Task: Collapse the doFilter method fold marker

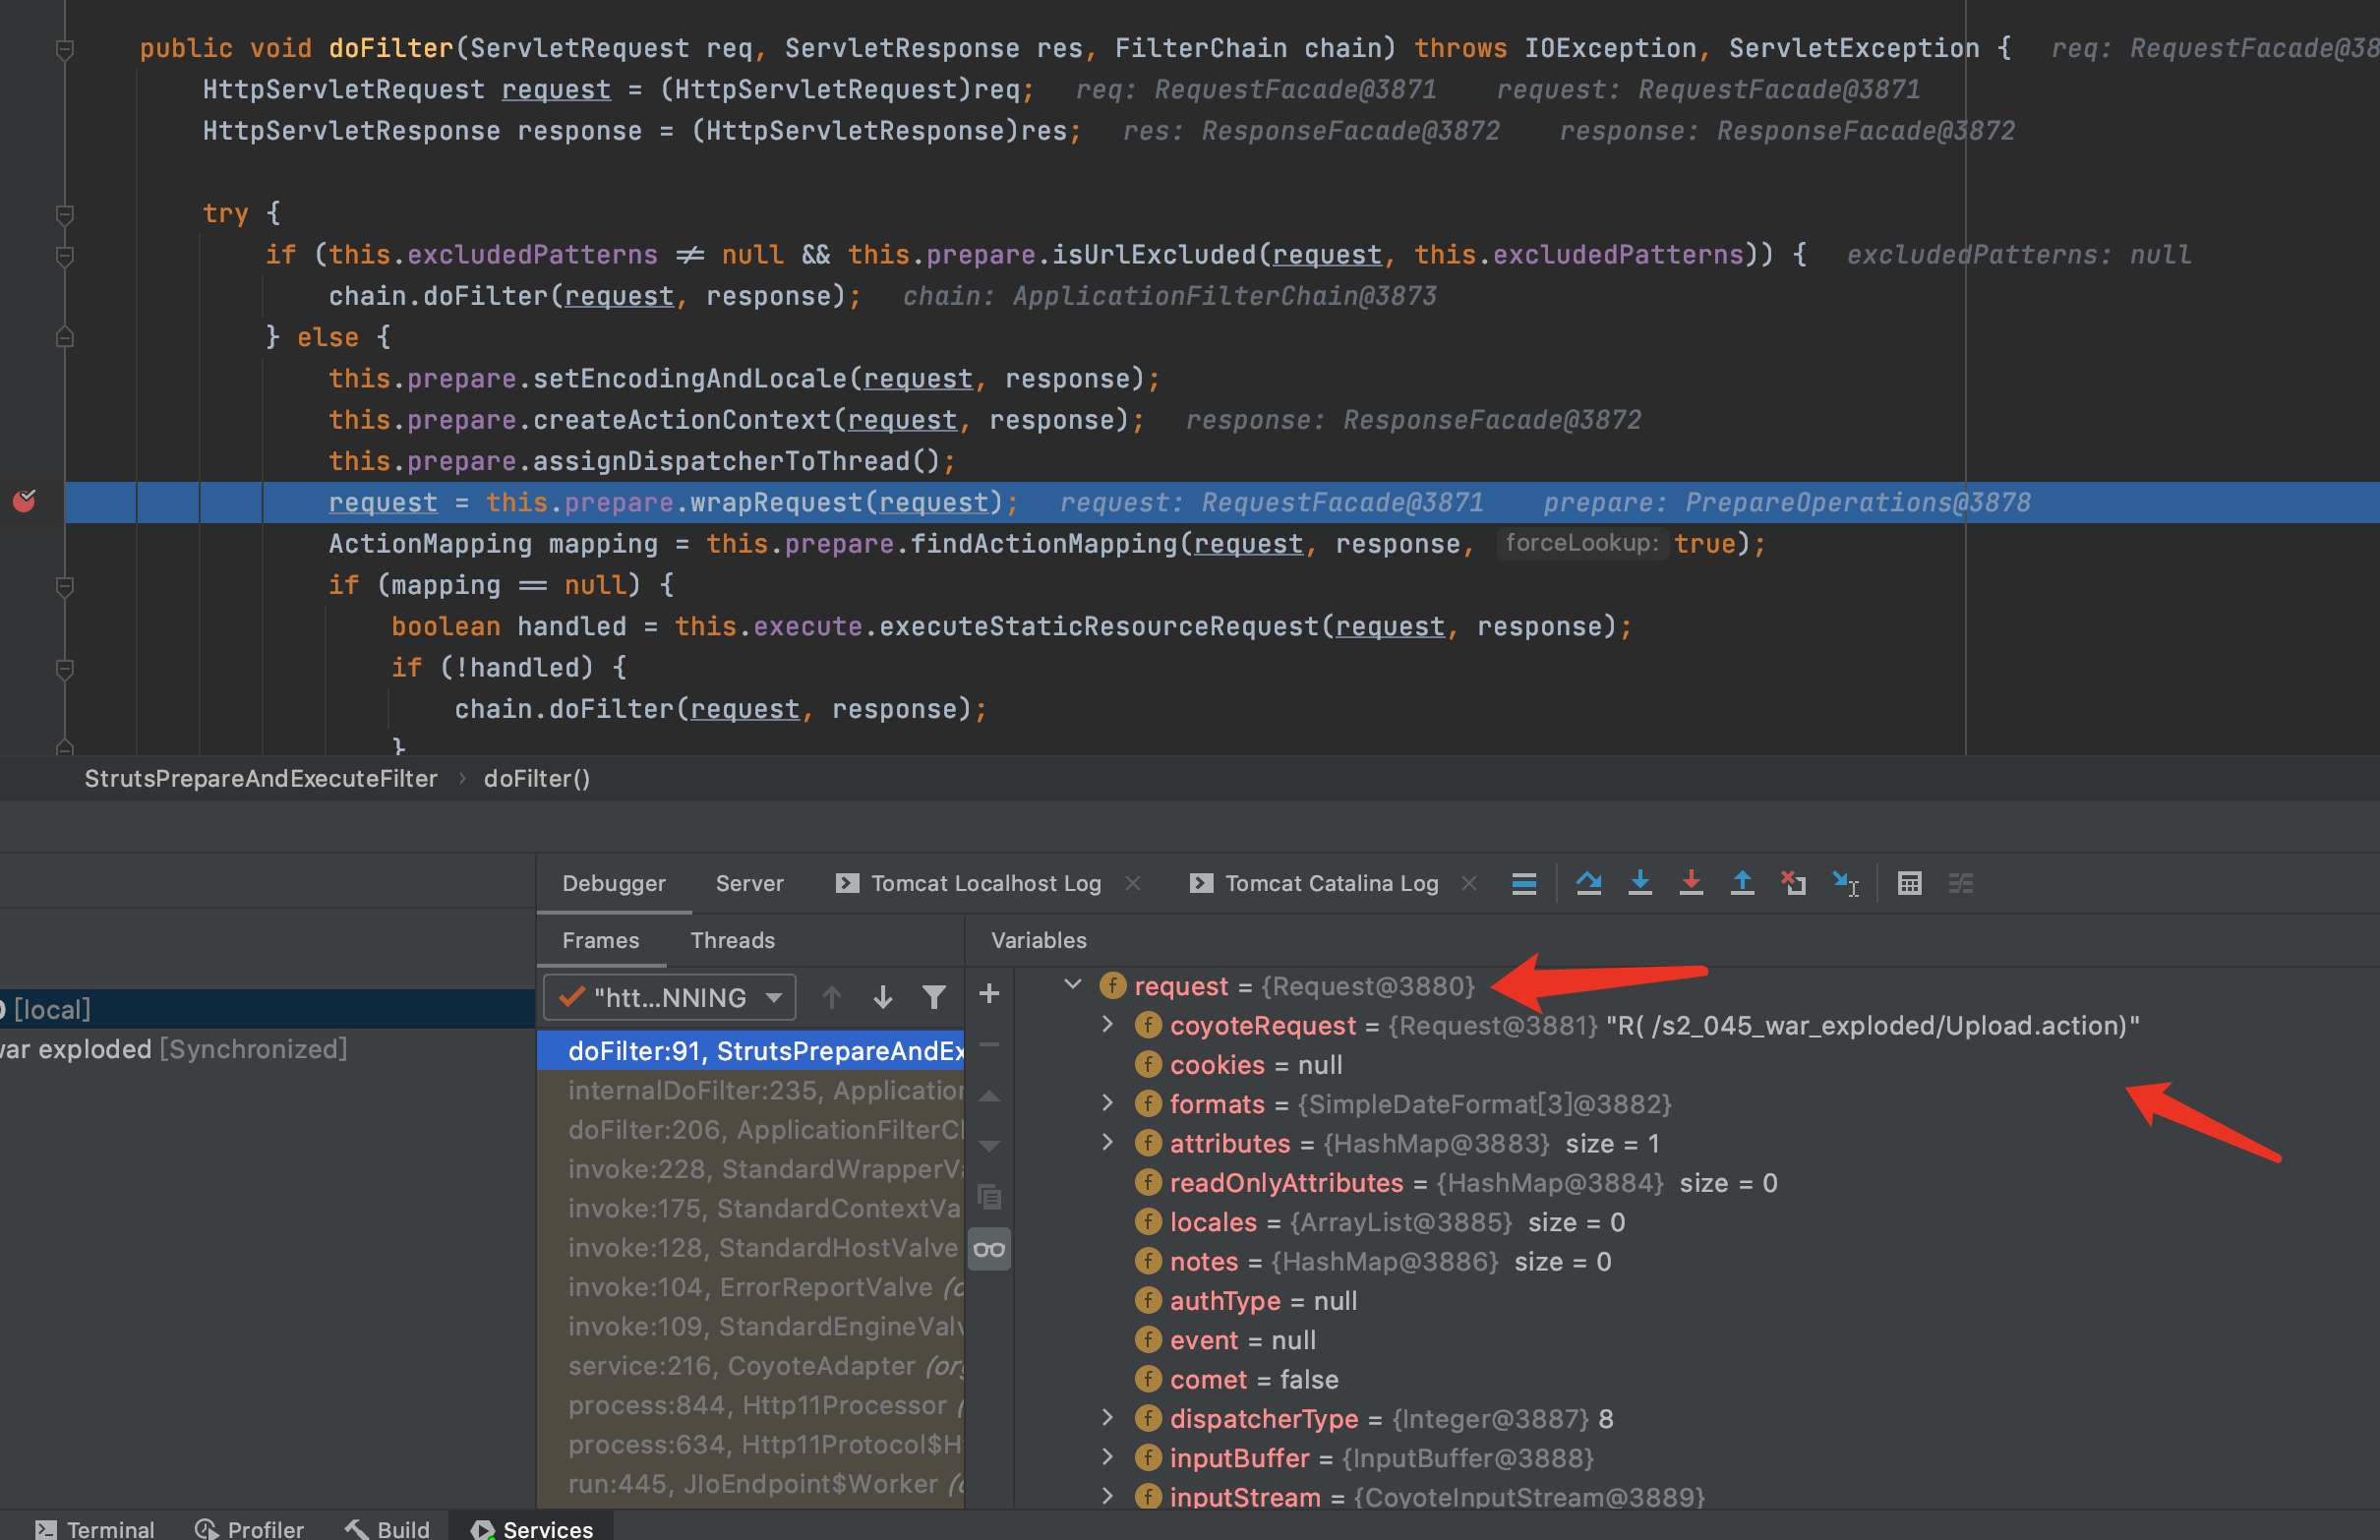Action: tap(65, 48)
